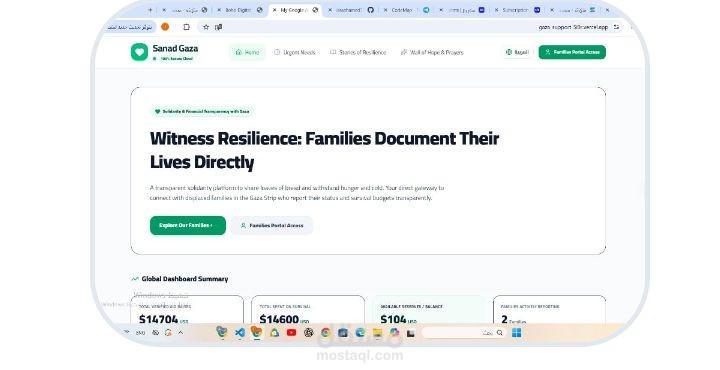
Task: Click the address bar URL text
Action: click(x=573, y=27)
